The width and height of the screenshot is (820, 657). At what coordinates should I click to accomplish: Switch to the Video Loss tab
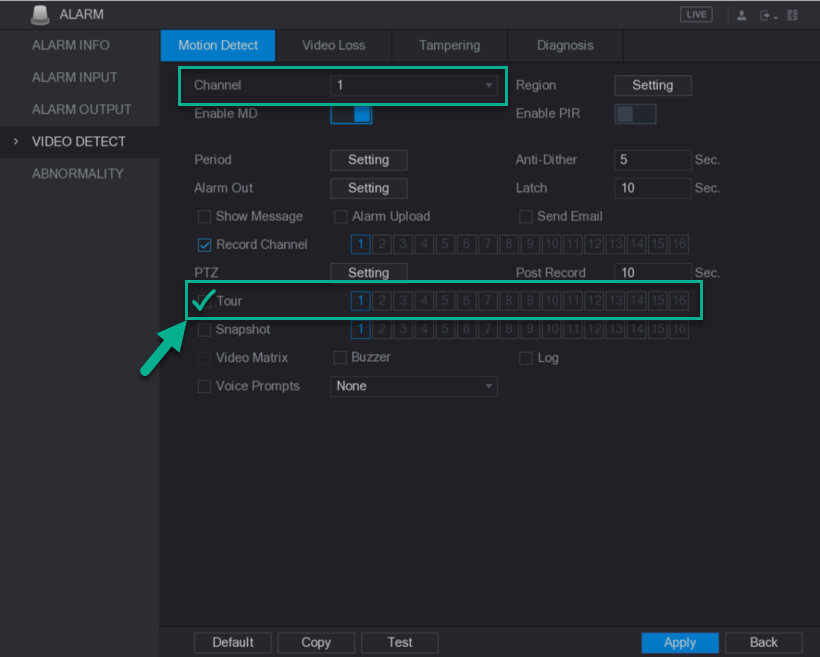click(334, 46)
